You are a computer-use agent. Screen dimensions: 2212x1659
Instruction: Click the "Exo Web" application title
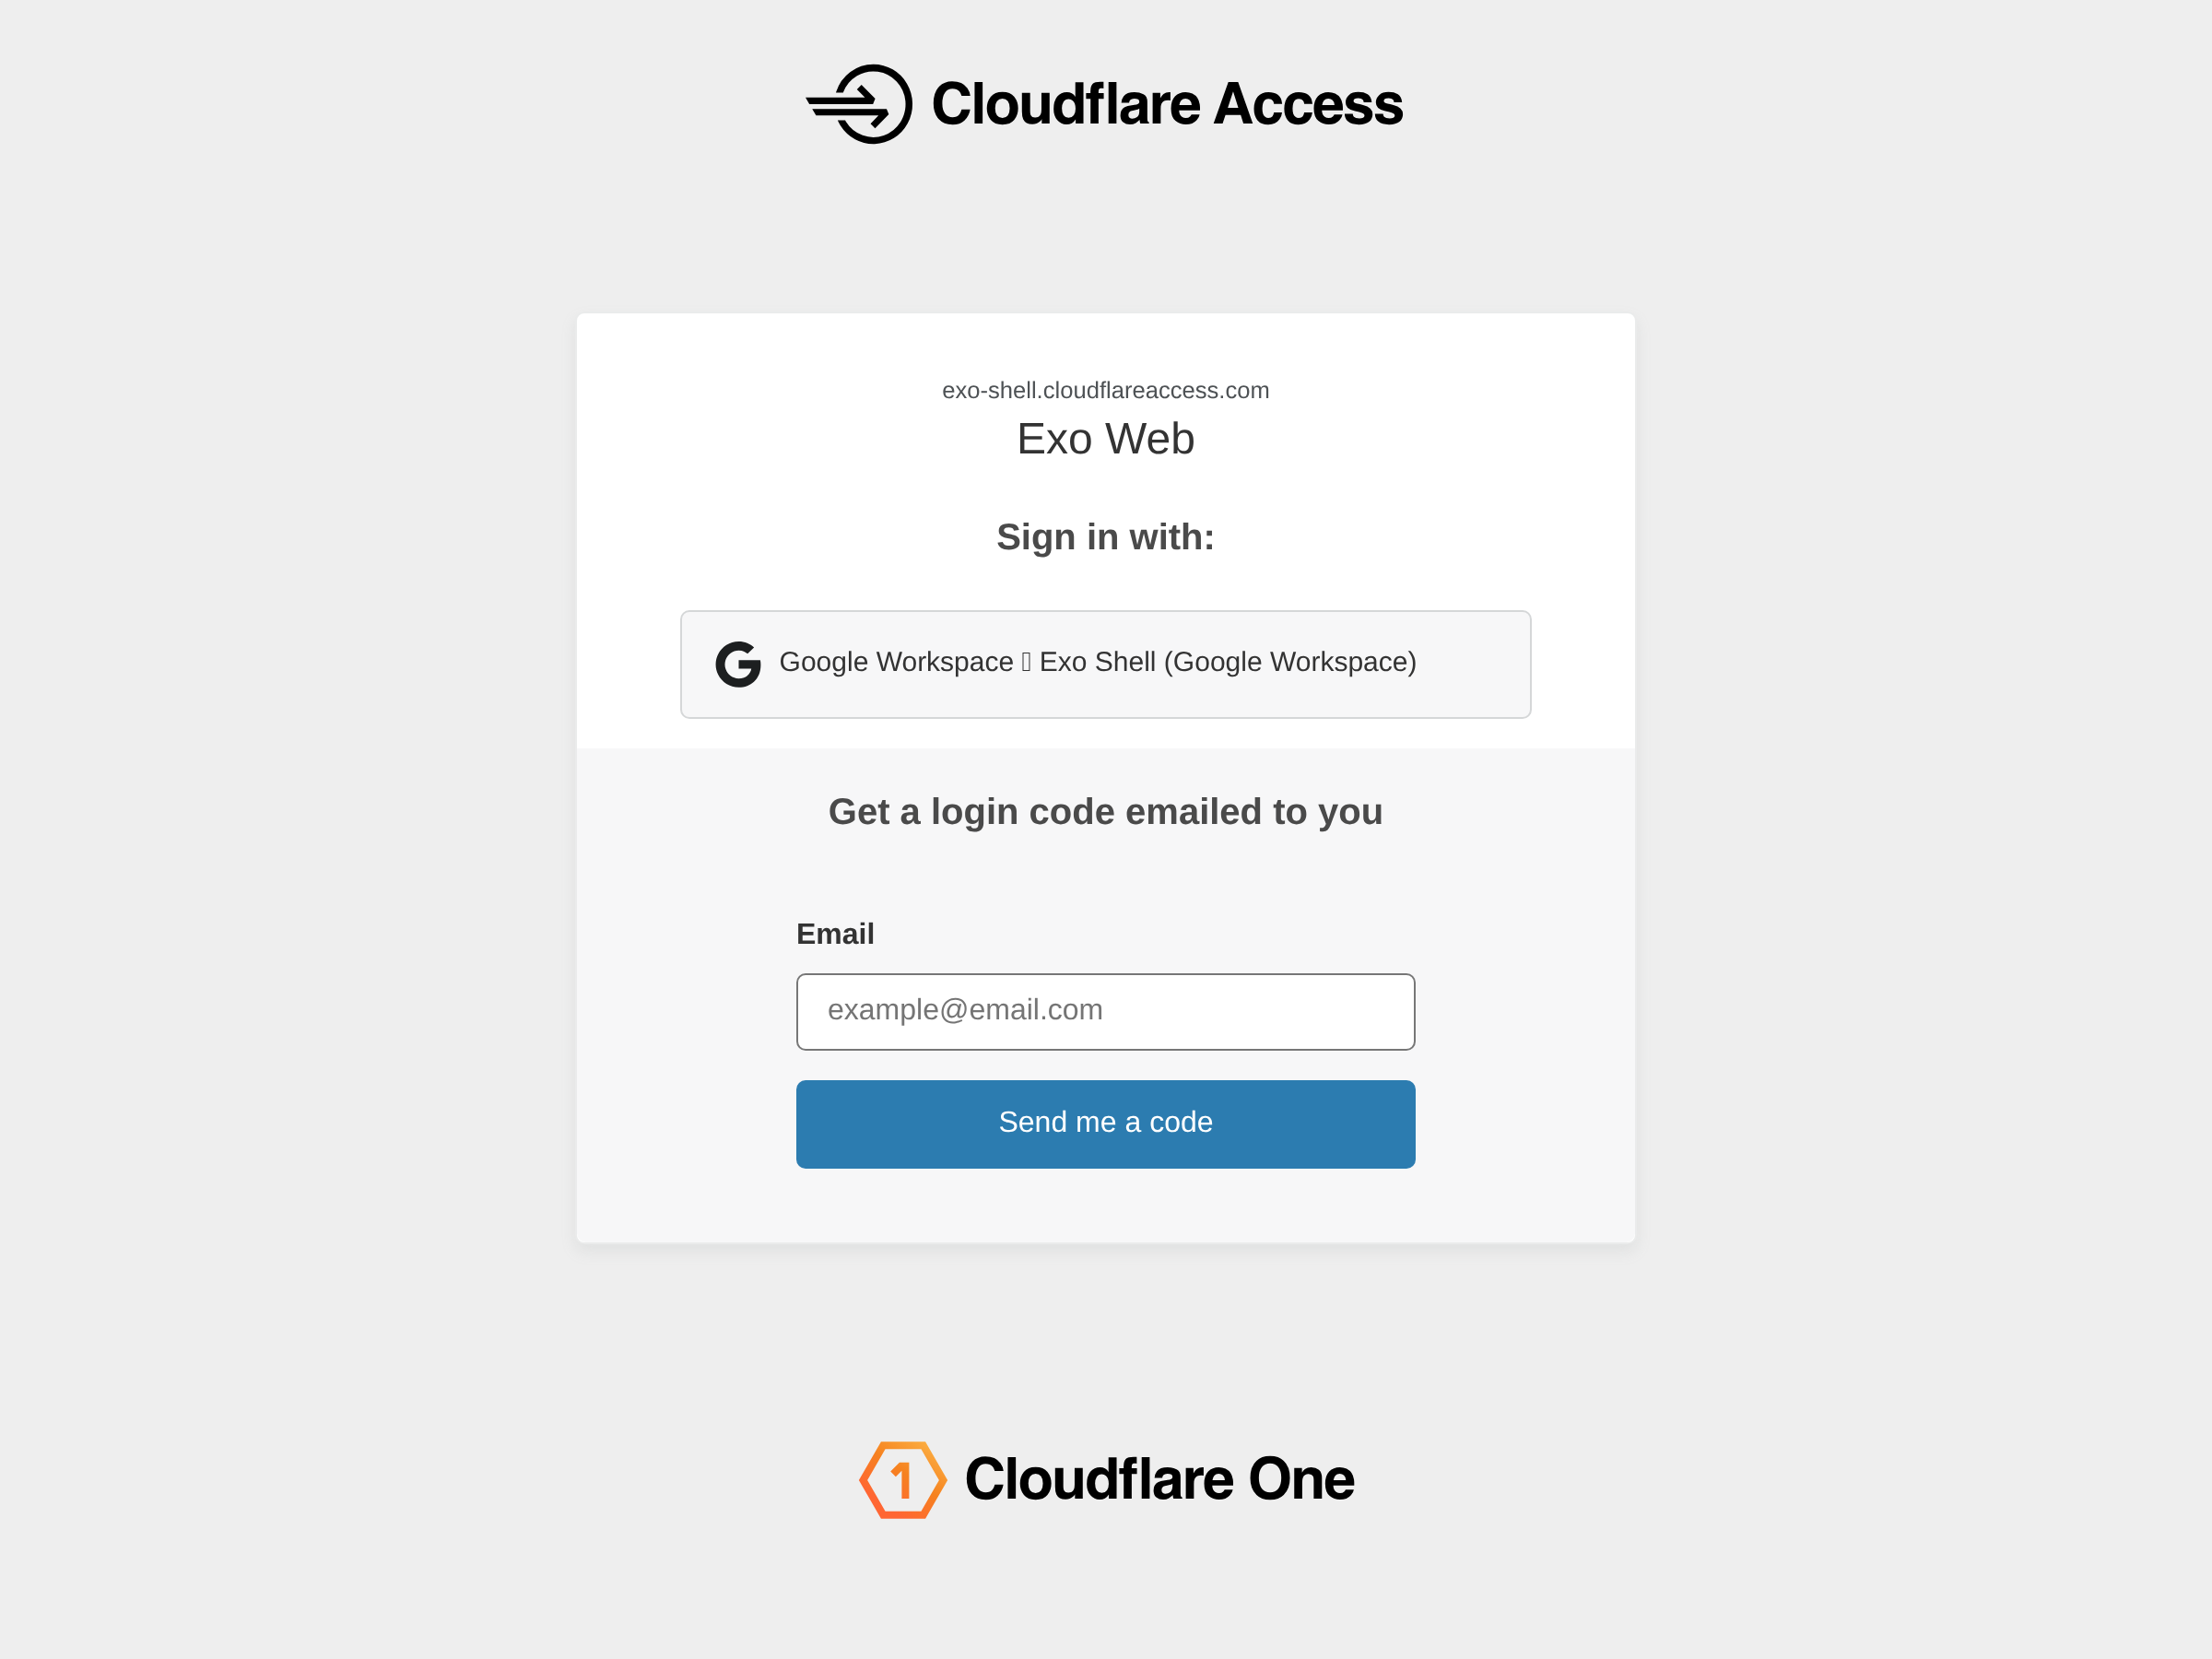click(x=1105, y=439)
